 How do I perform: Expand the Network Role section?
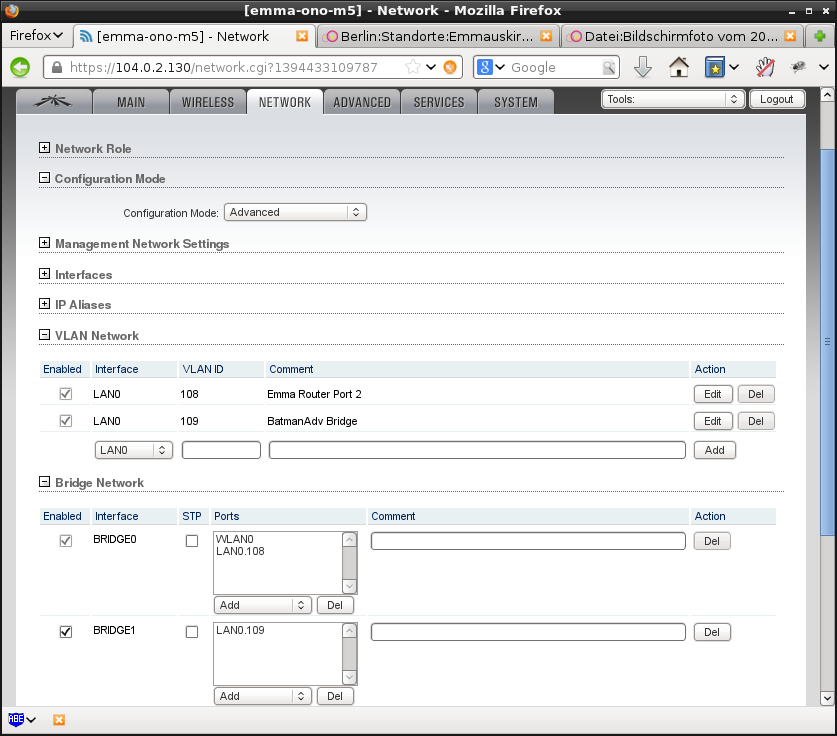pos(44,148)
